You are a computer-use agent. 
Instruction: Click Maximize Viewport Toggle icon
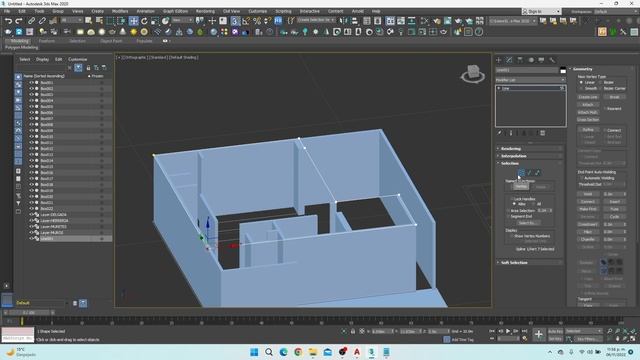pyautogui.click(x=633, y=339)
